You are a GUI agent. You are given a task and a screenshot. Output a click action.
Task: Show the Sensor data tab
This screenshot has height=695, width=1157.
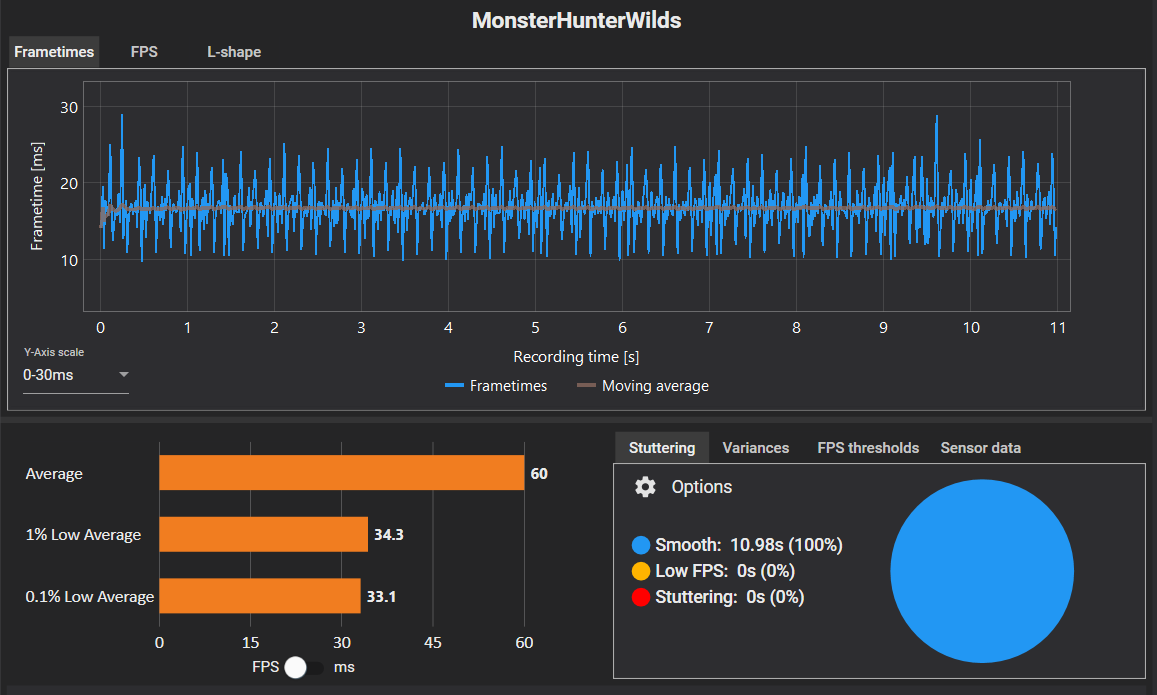pos(981,448)
